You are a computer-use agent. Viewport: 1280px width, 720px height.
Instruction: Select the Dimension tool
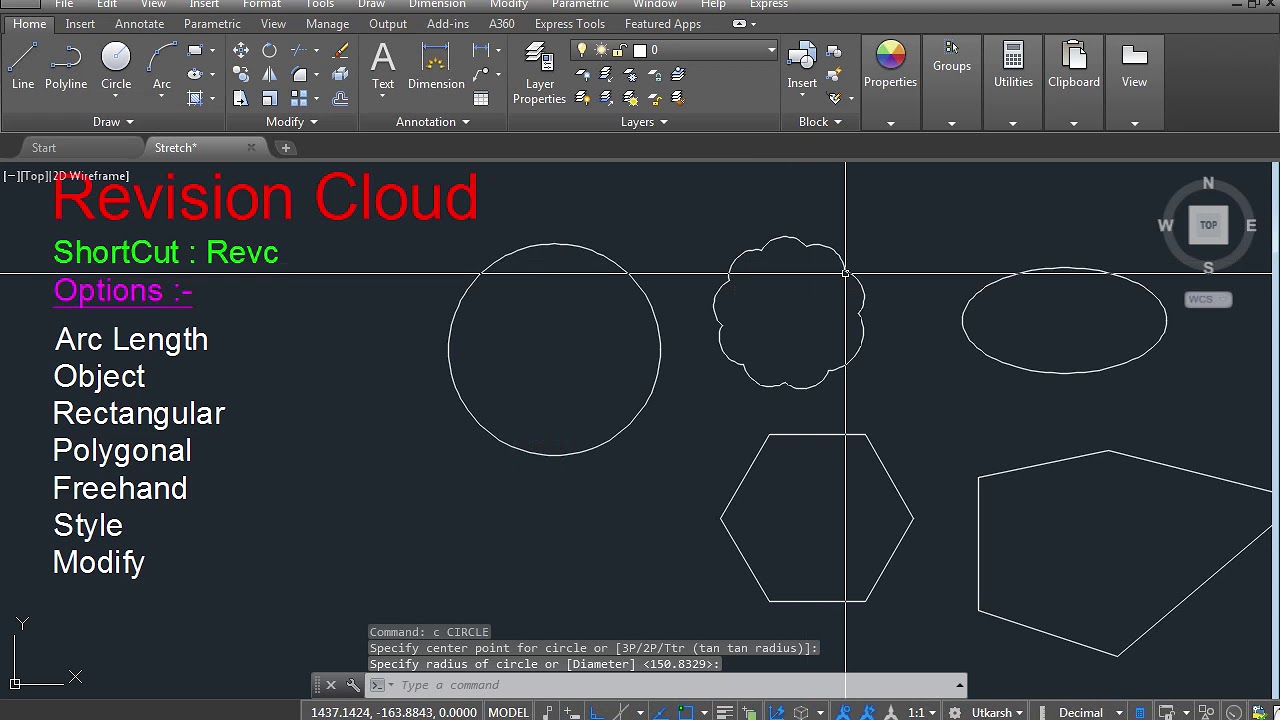pyautogui.click(x=436, y=67)
